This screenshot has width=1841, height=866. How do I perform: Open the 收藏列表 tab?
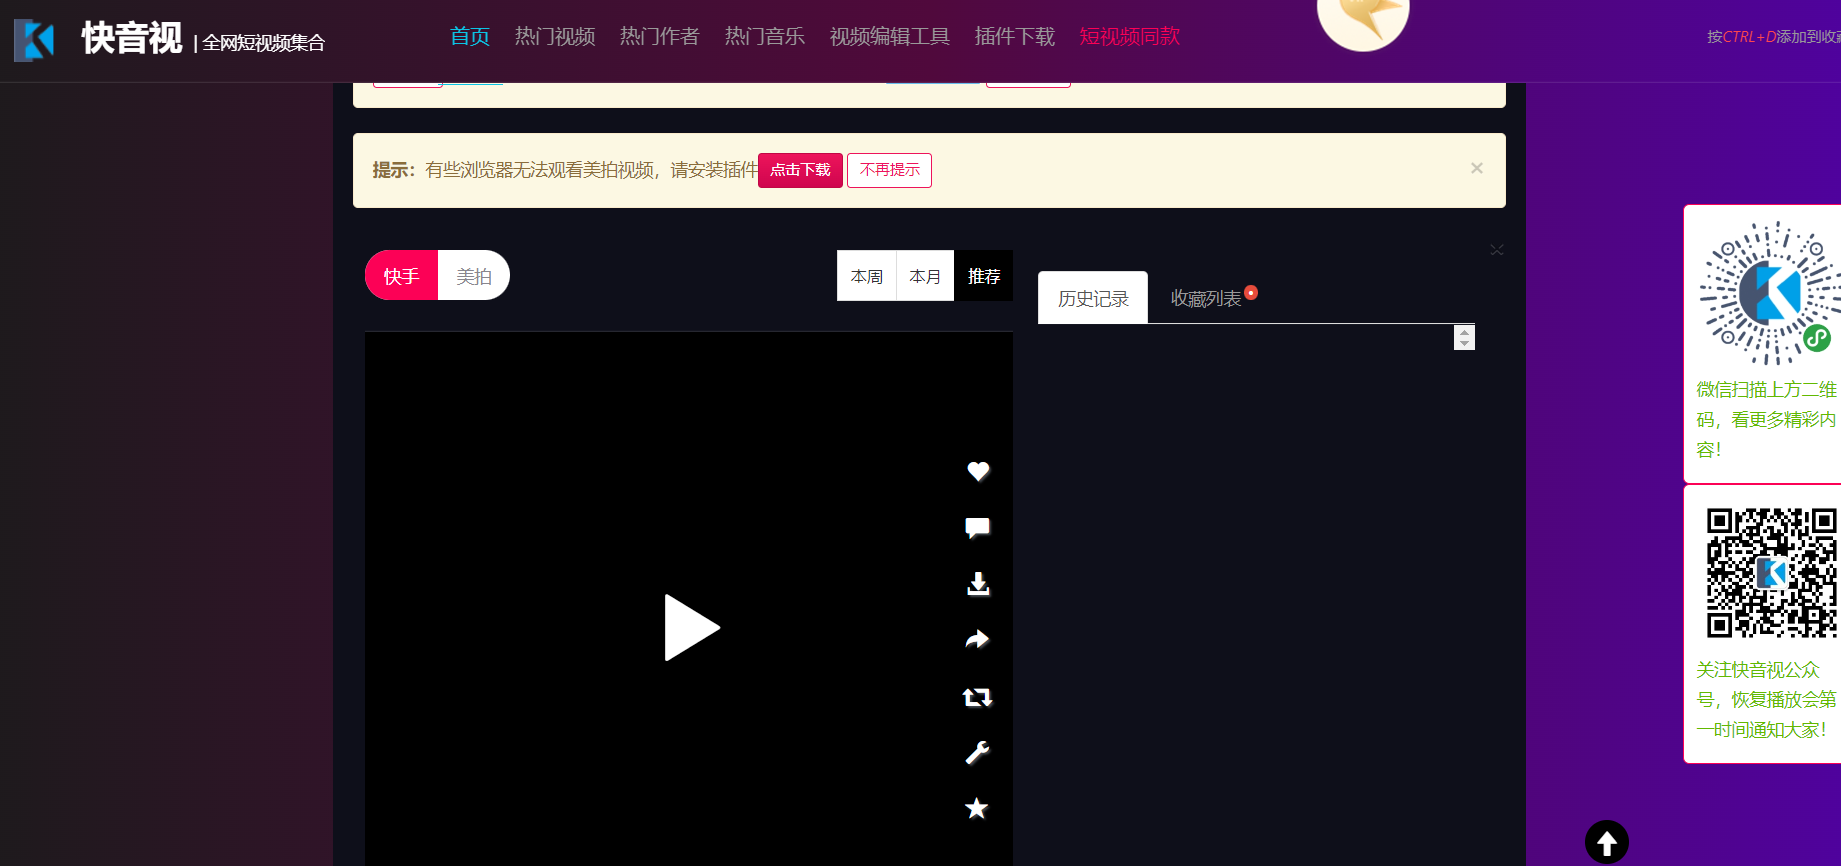[1206, 298]
